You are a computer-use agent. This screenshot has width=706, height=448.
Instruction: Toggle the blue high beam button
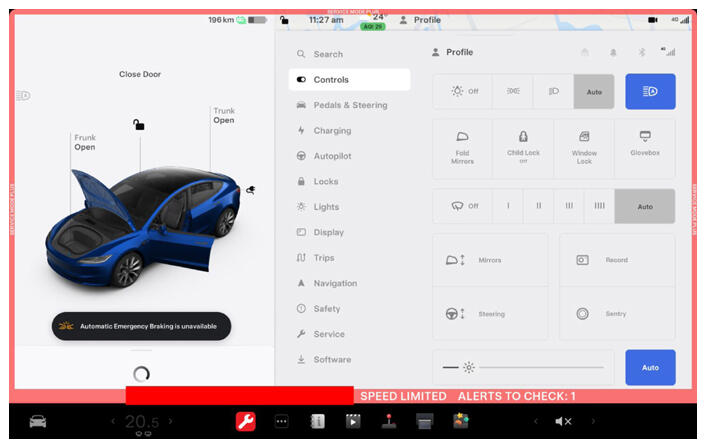[x=650, y=91]
